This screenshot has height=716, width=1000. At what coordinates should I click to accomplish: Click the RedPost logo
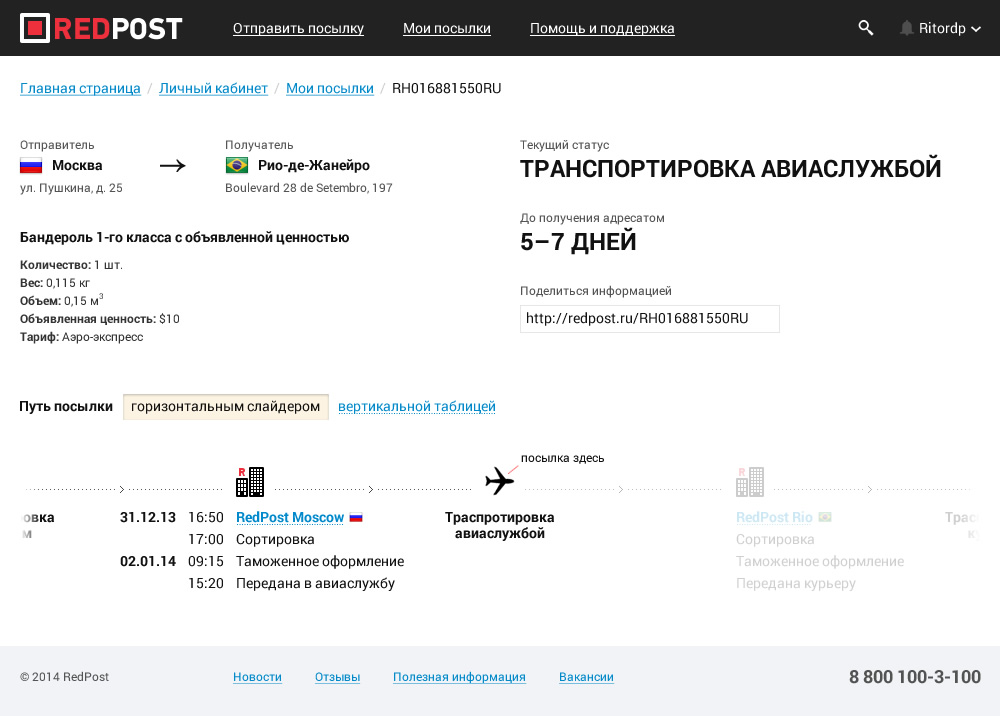(101, 28)
